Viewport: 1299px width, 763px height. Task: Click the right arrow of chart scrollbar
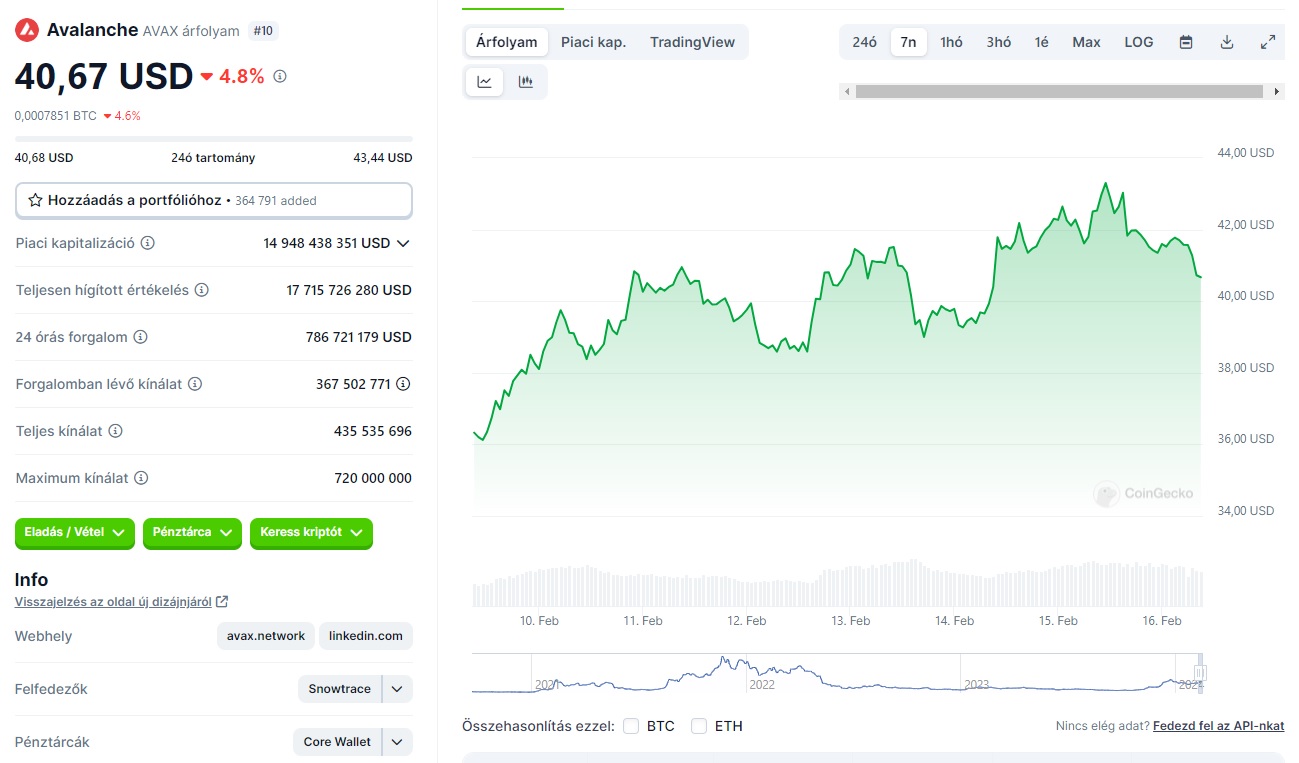click(x=1277, y=92)
